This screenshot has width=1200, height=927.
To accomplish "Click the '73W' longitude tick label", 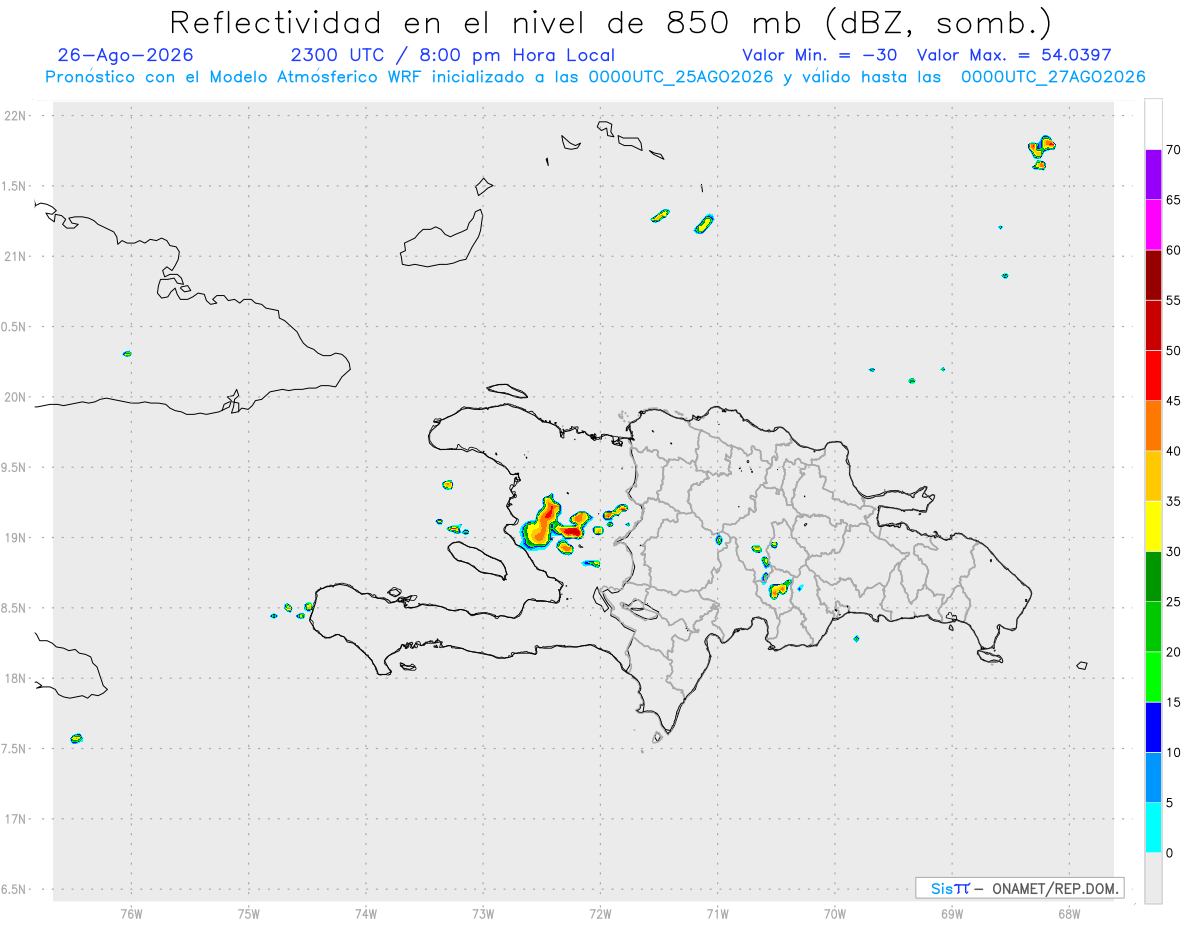I will click(x=483, y=913).
